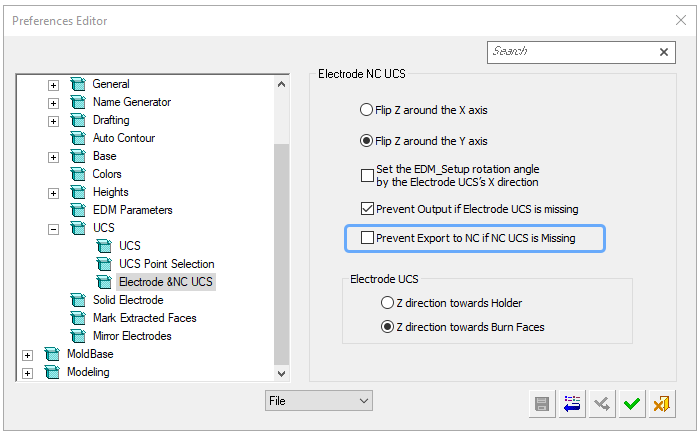The image size is (700, 436).
Task: Clear search with the X icon
Action: [664, 52]
